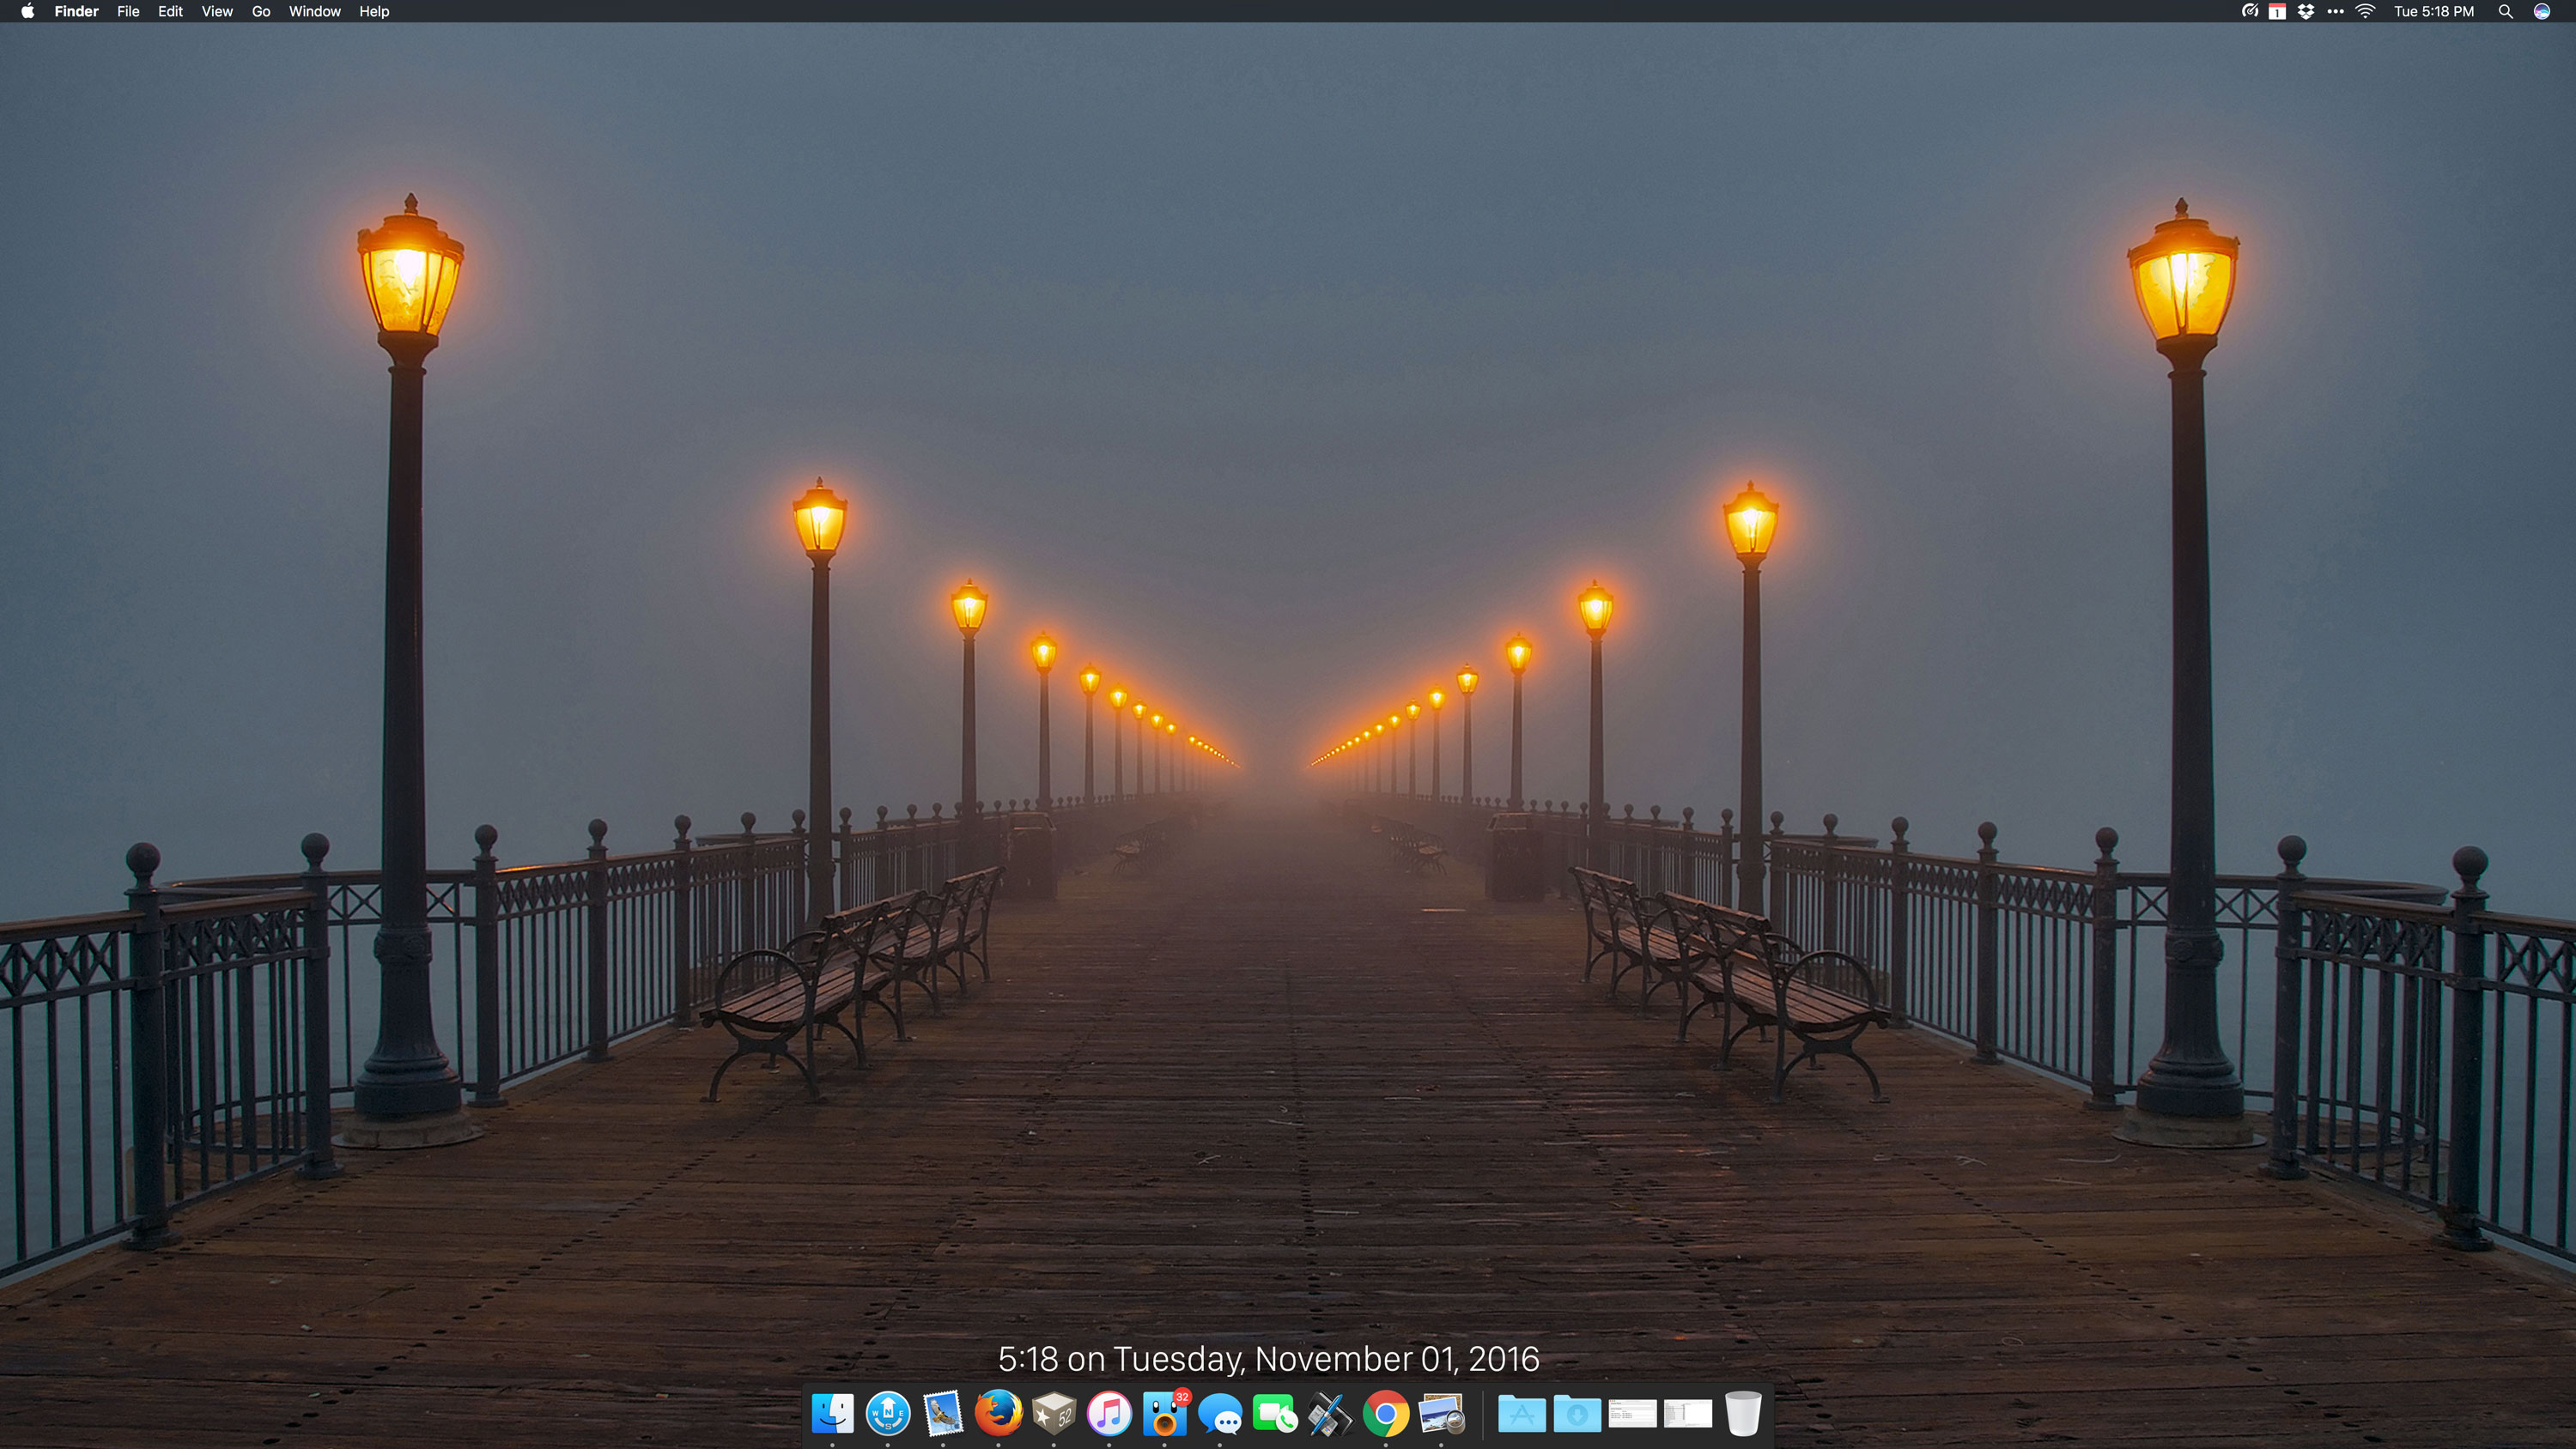Open iTunes music app in Dock
Screen dimensions: 2576x1449
pyautogui.click(x=1109, y=1414)
